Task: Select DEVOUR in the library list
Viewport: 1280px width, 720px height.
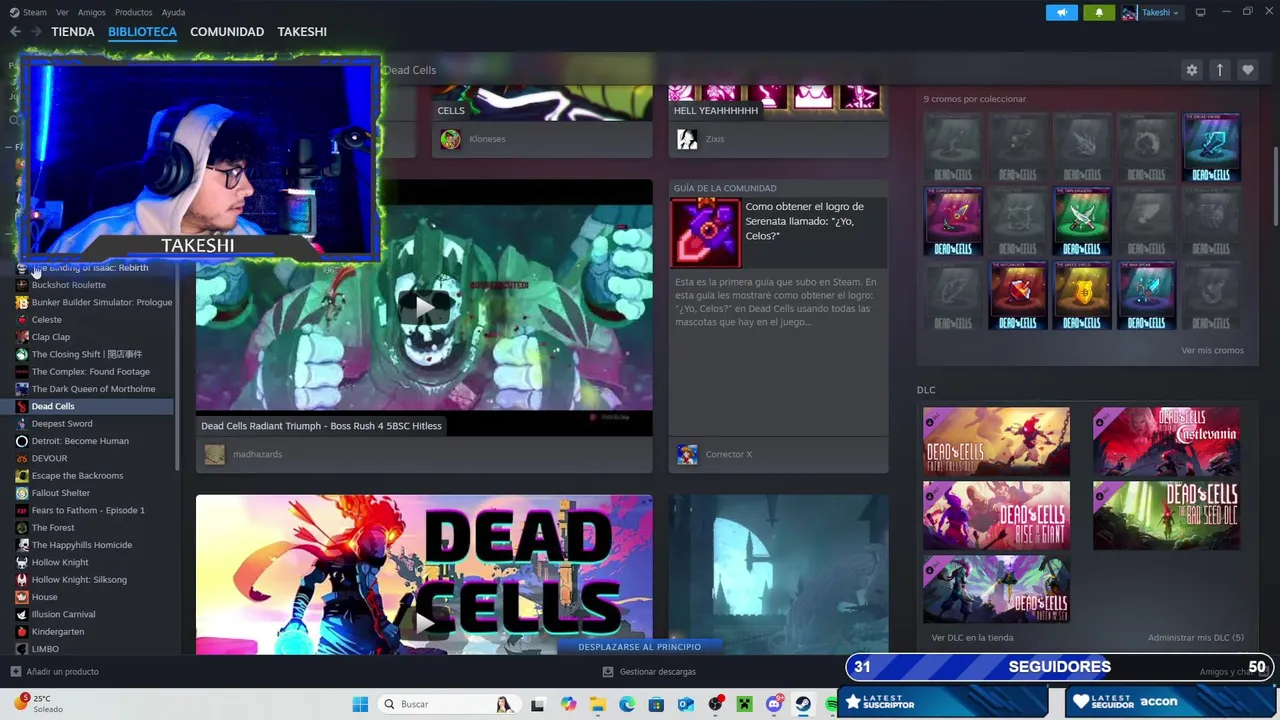Action: click(x=94, y=458)
